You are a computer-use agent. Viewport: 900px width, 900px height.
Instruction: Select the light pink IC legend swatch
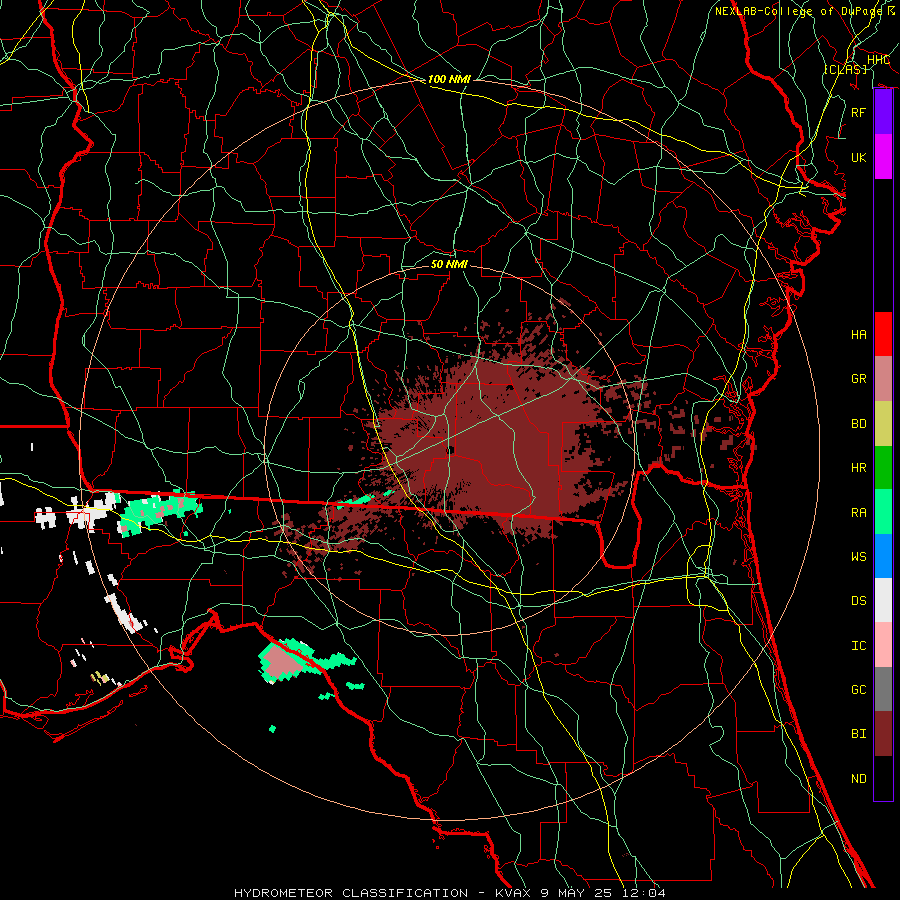pyautogui.click(x=883, y=645)
